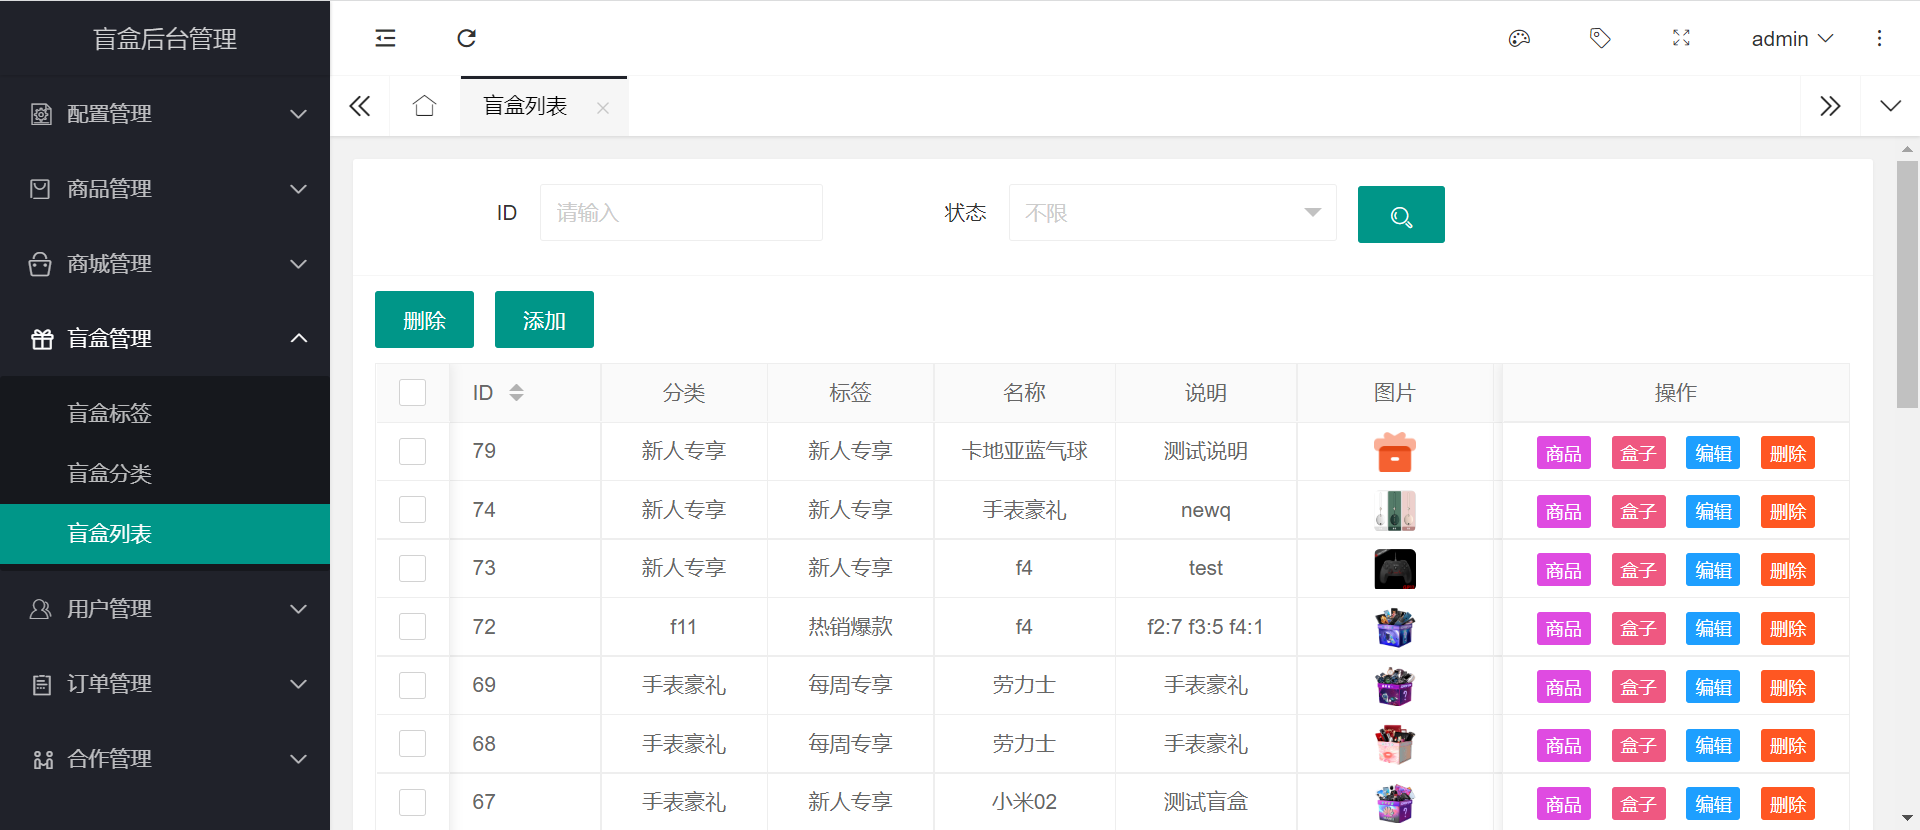
Task: Expand 商城管理 menu chevron
Action: tap(298, 264)
